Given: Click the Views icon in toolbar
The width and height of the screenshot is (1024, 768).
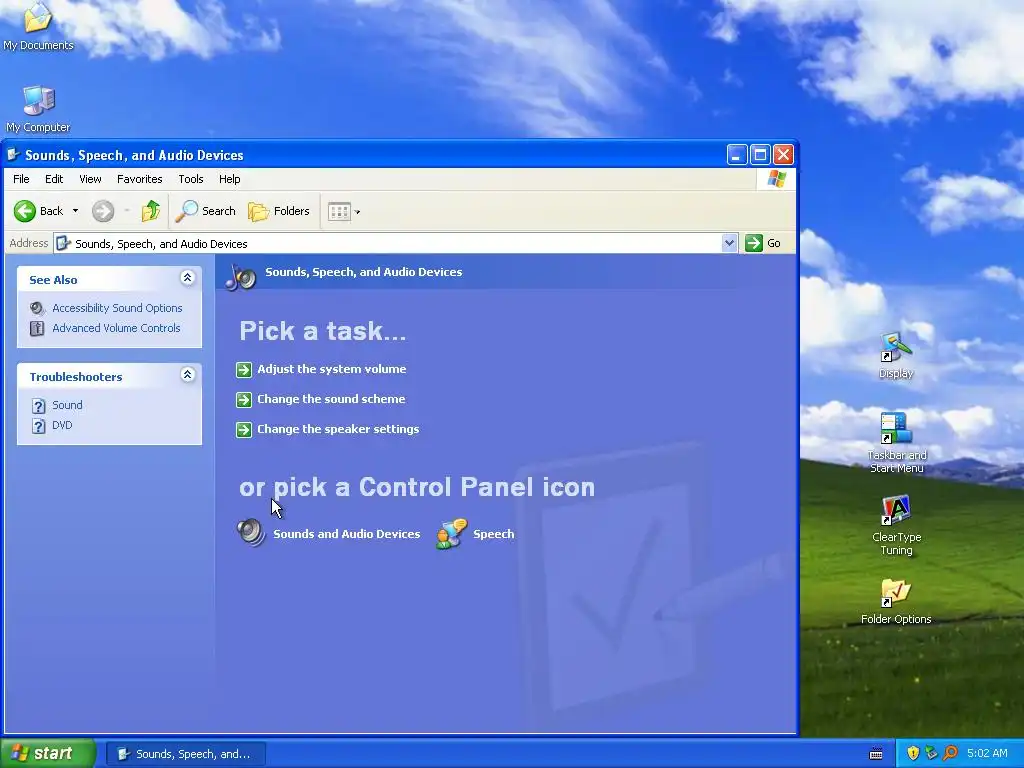Looking at the screenshot, I should click(x=339, y=212).
